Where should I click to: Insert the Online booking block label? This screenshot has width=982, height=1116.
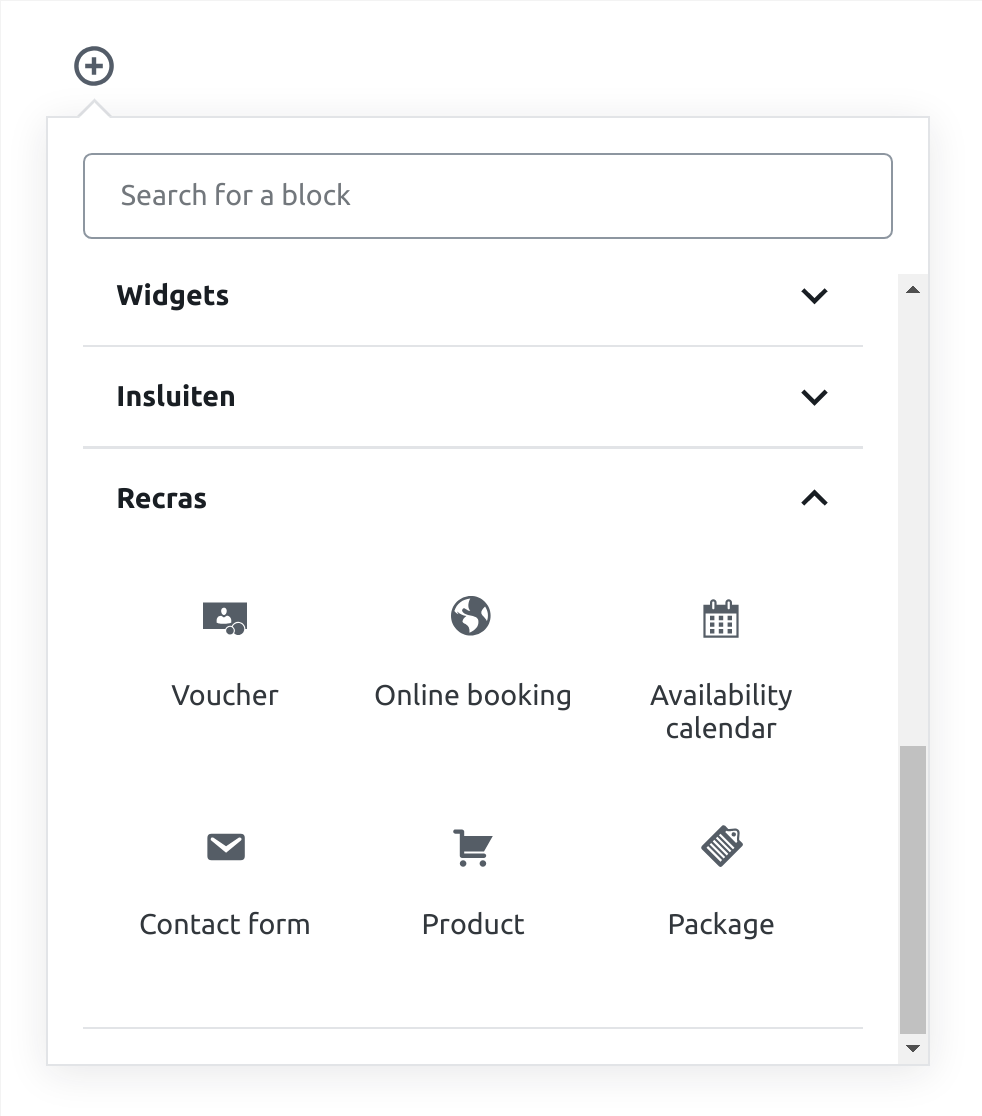473,695
